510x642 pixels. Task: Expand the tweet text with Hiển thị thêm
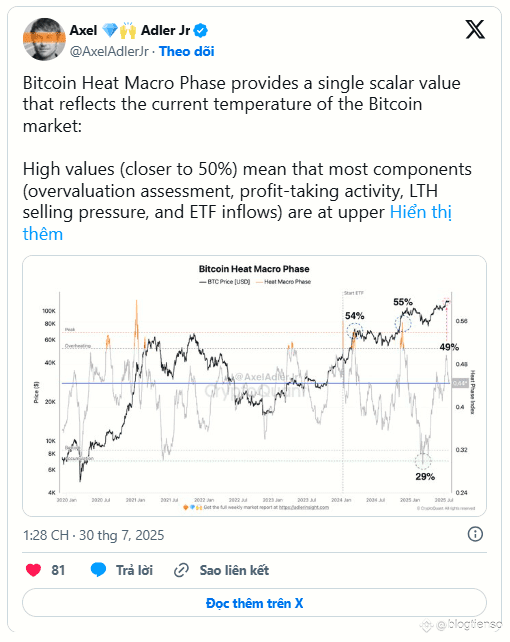click(x=237, y=223)
